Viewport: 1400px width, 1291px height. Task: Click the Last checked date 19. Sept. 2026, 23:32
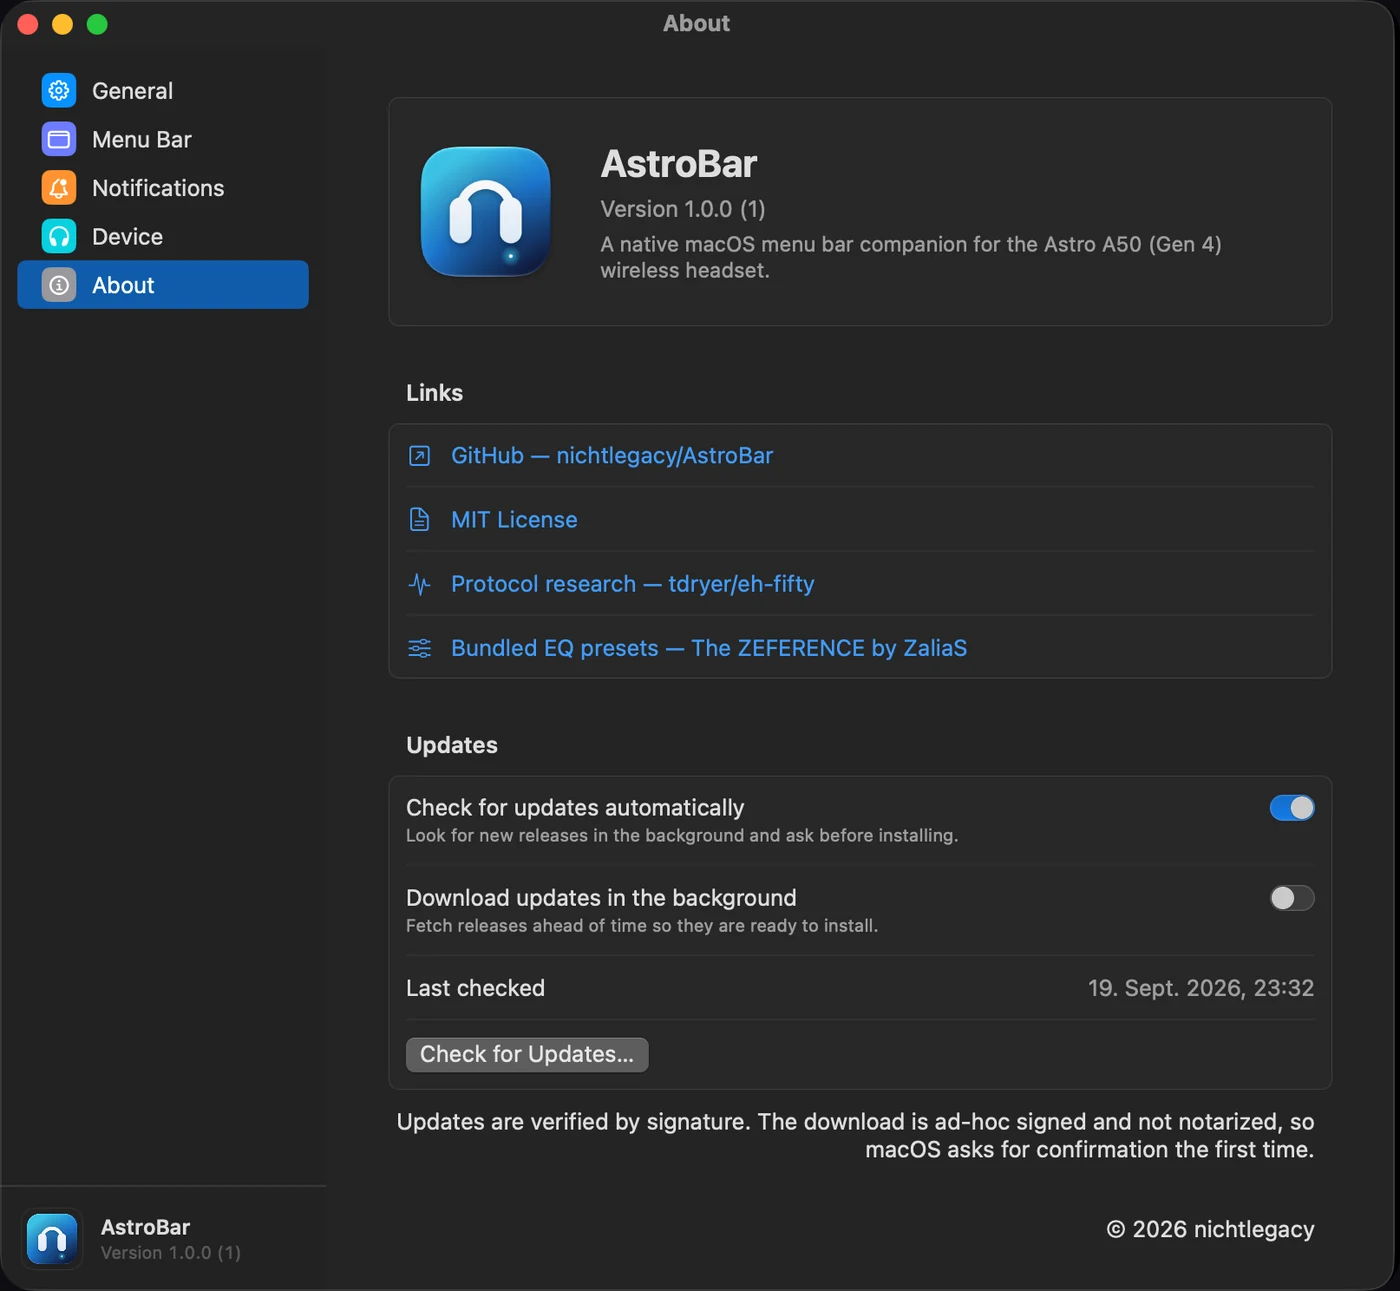tap(1201, 988)
